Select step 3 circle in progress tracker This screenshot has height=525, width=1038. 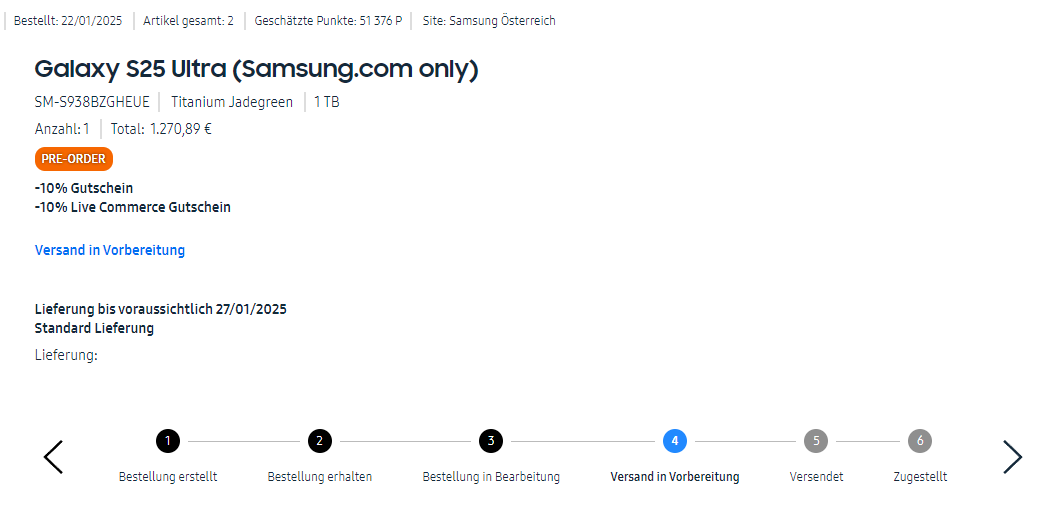[x=490, y=440]
